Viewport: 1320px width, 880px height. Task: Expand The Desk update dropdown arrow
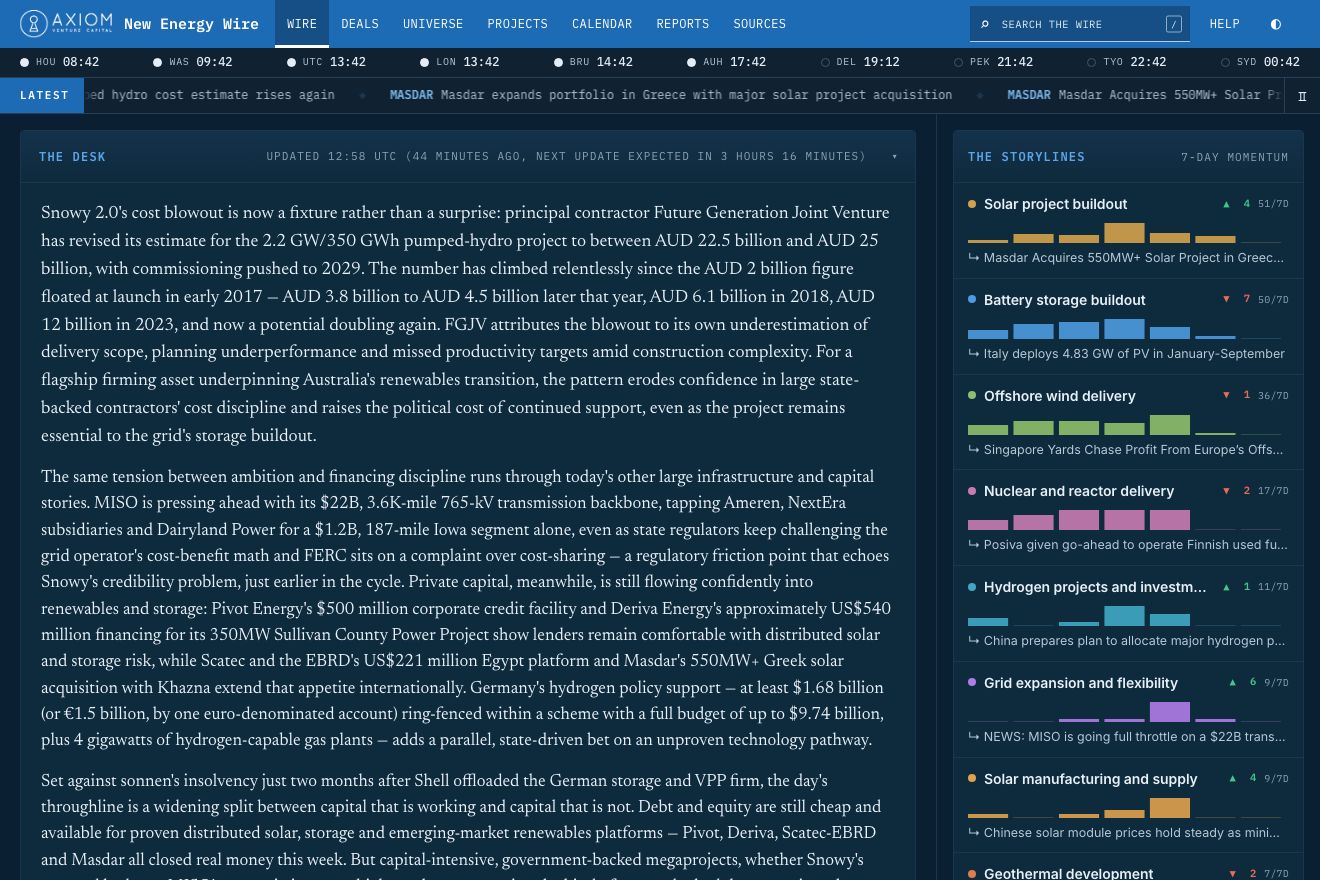894,156
